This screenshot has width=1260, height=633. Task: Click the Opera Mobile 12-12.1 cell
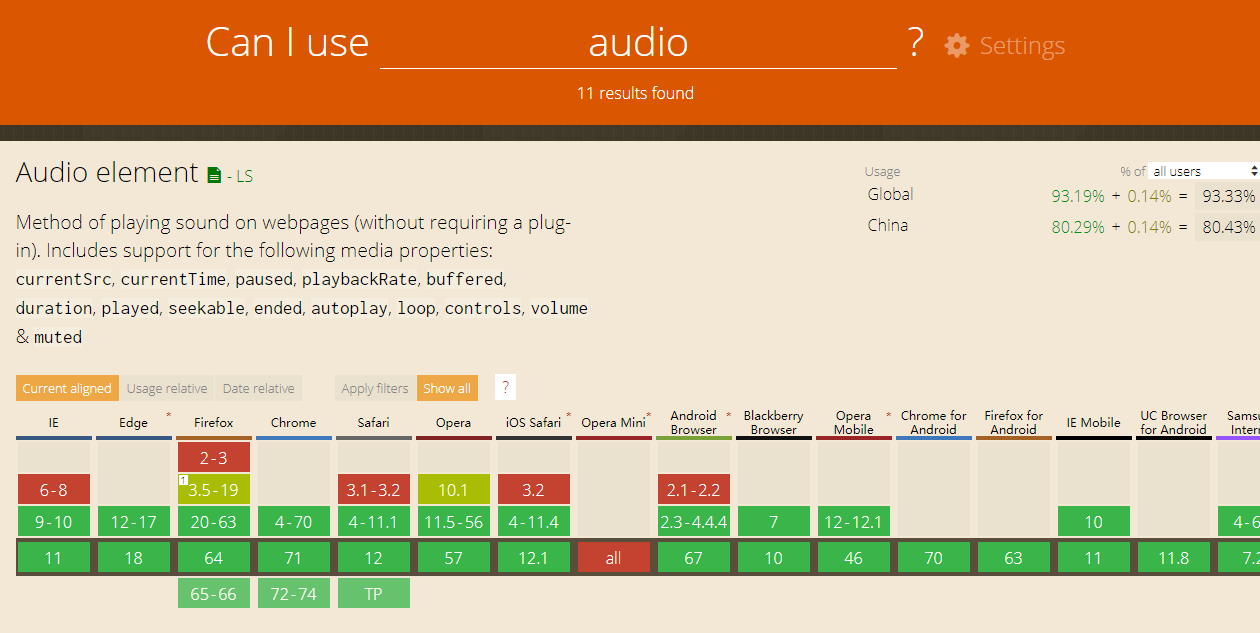tap(853, 521)
